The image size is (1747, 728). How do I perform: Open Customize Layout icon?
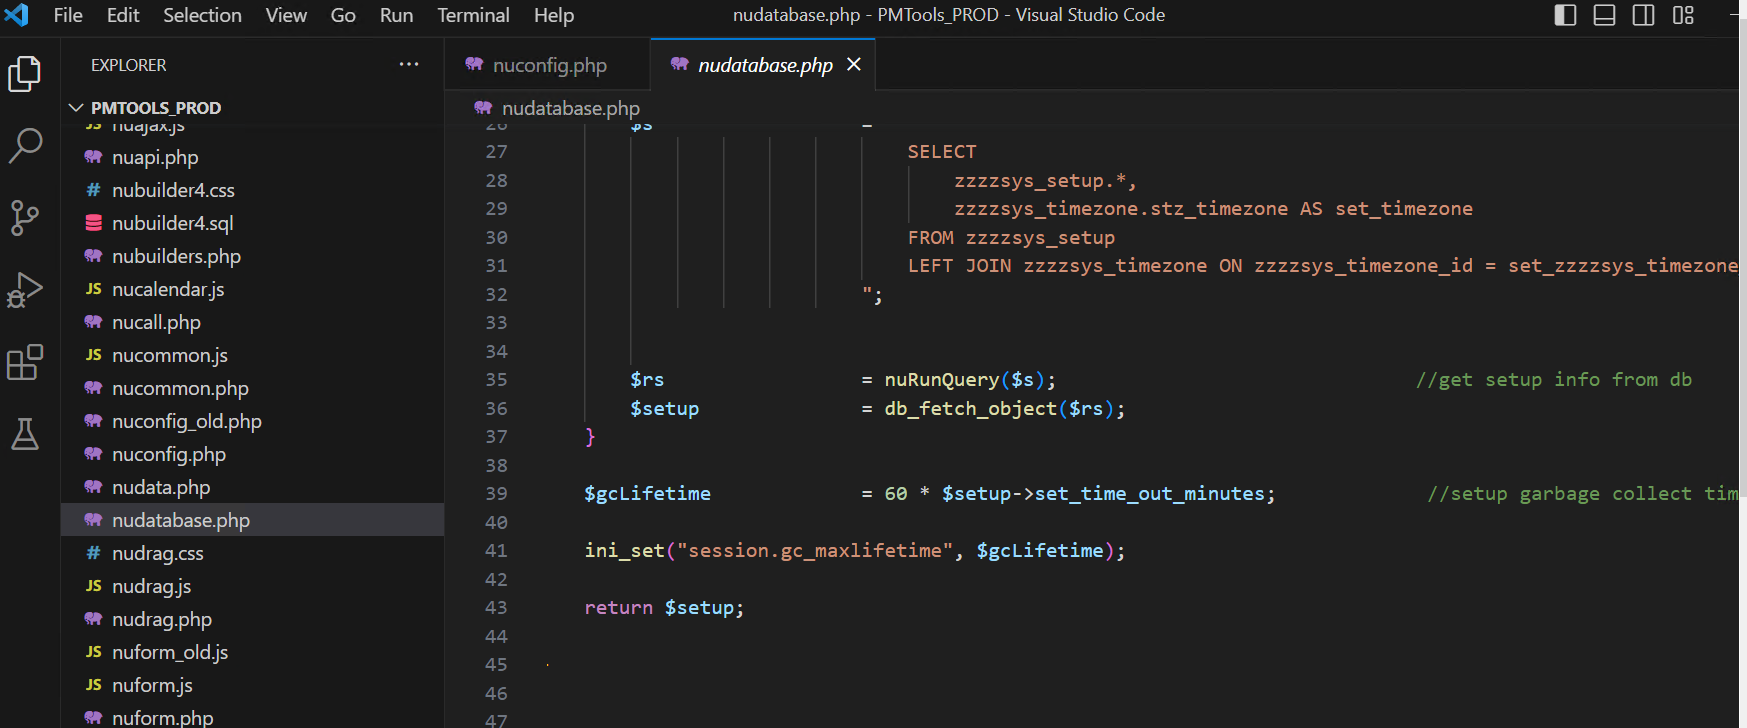(1683, 15)
